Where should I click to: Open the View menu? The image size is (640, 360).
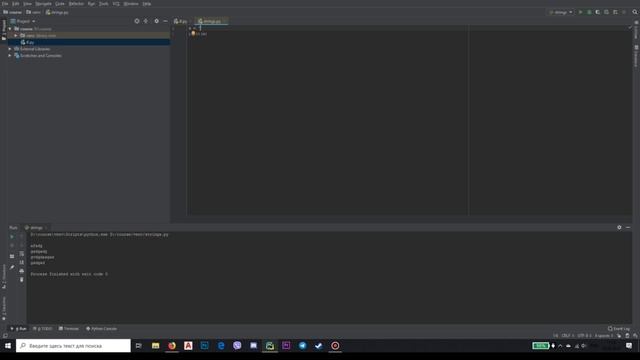(27, 4)
